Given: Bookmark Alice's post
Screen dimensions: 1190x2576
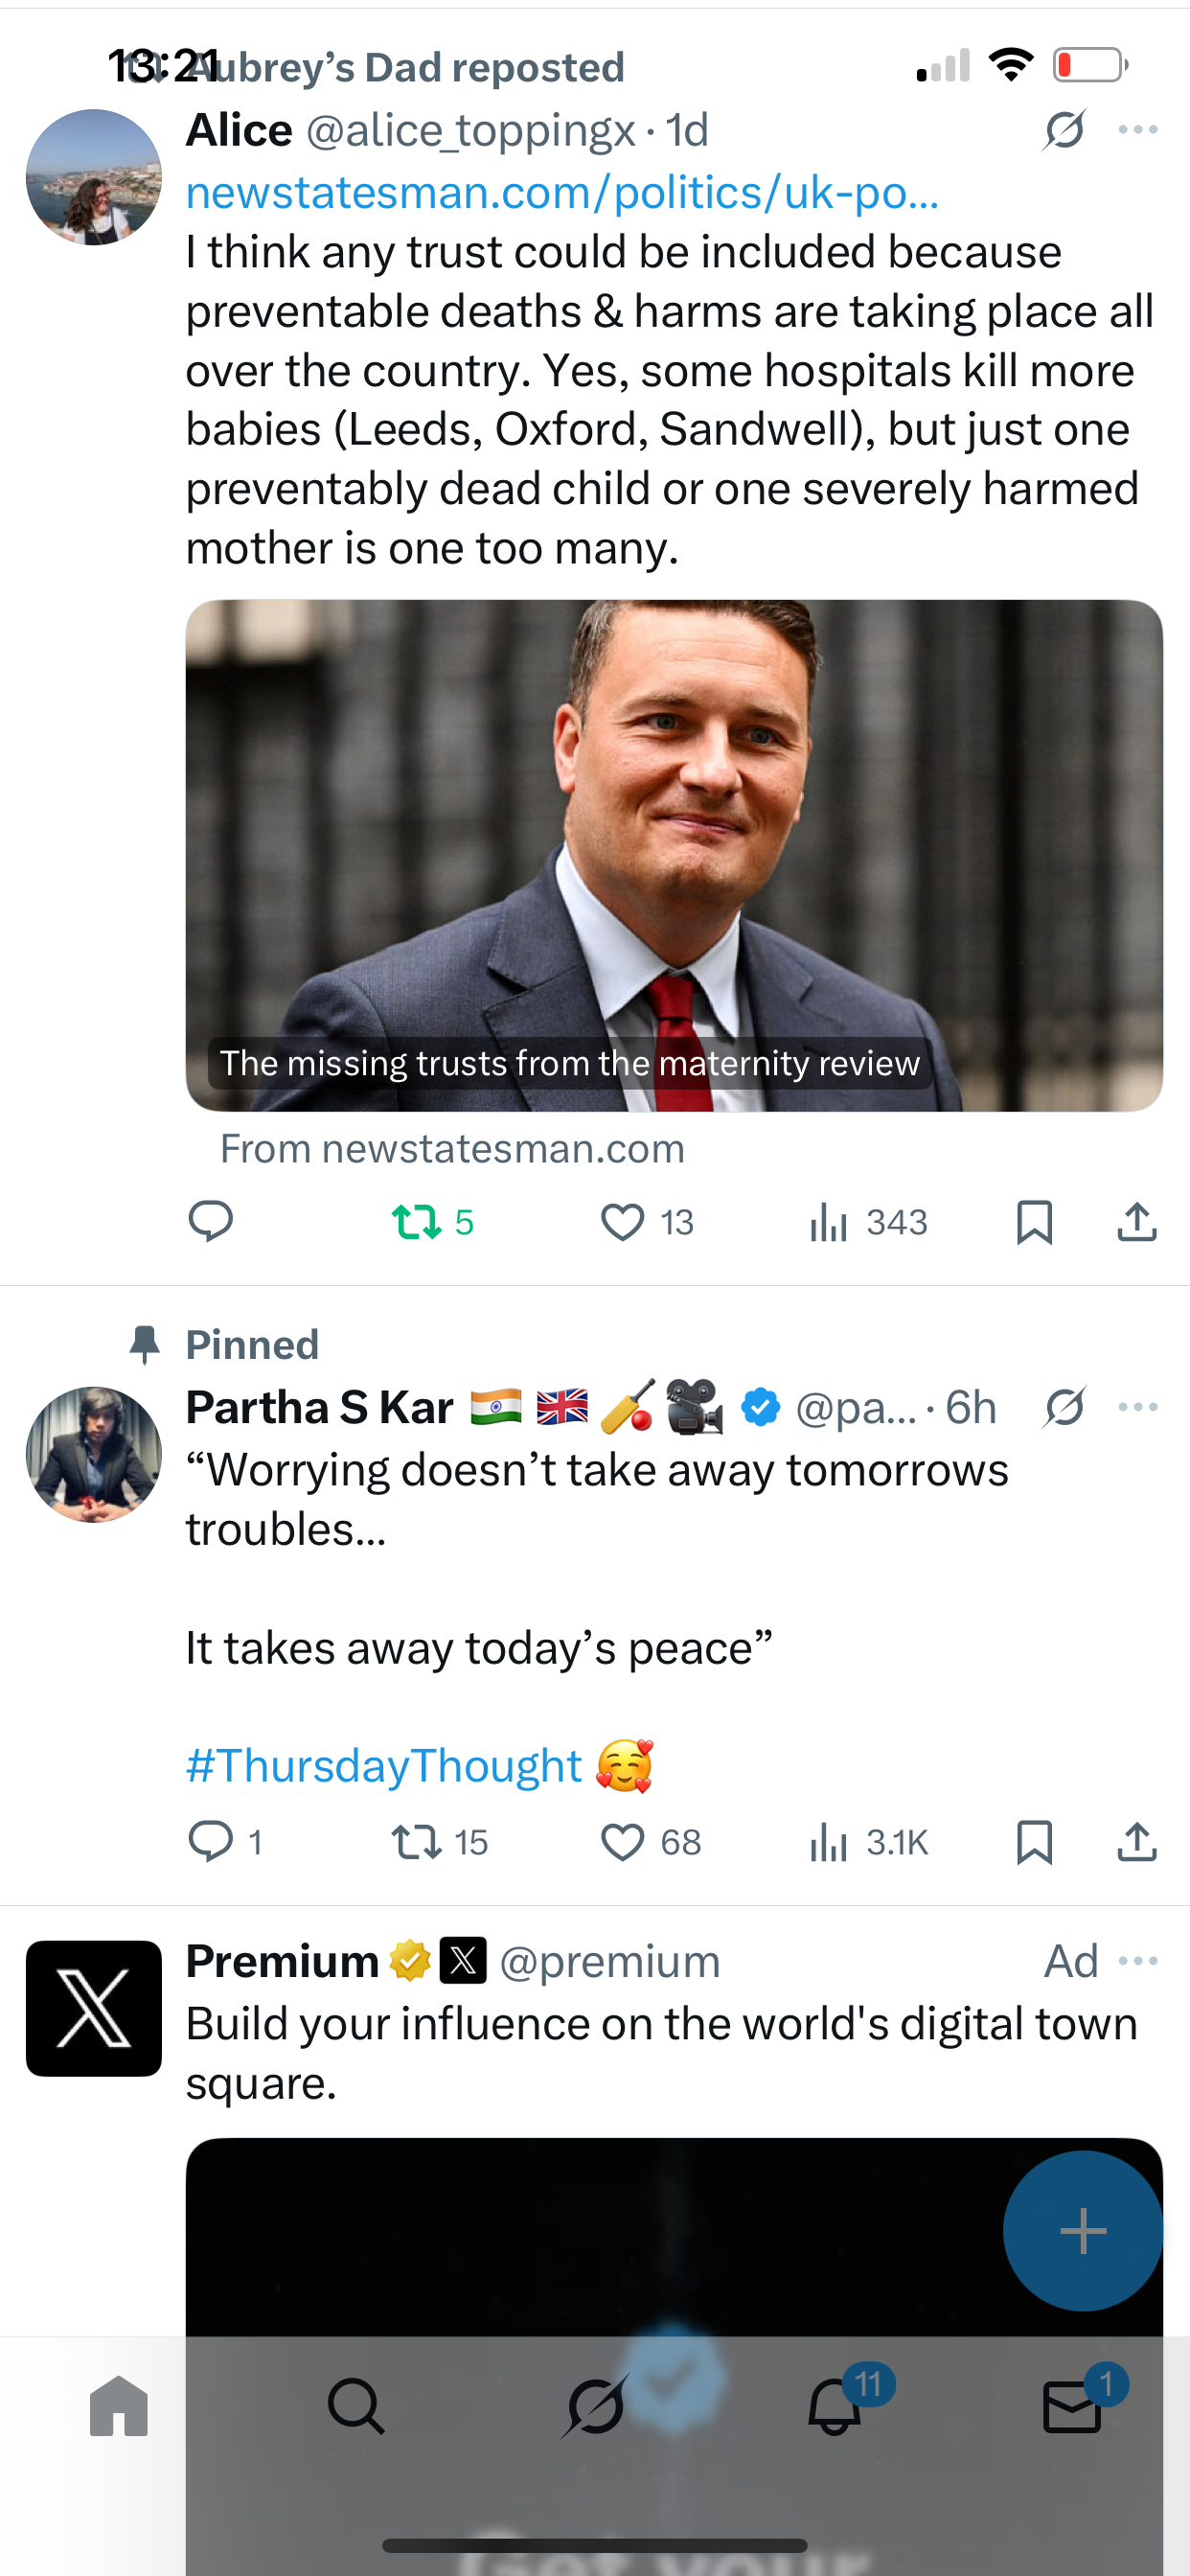Looking at the screenshot, I should [x=1034, y=1221].
